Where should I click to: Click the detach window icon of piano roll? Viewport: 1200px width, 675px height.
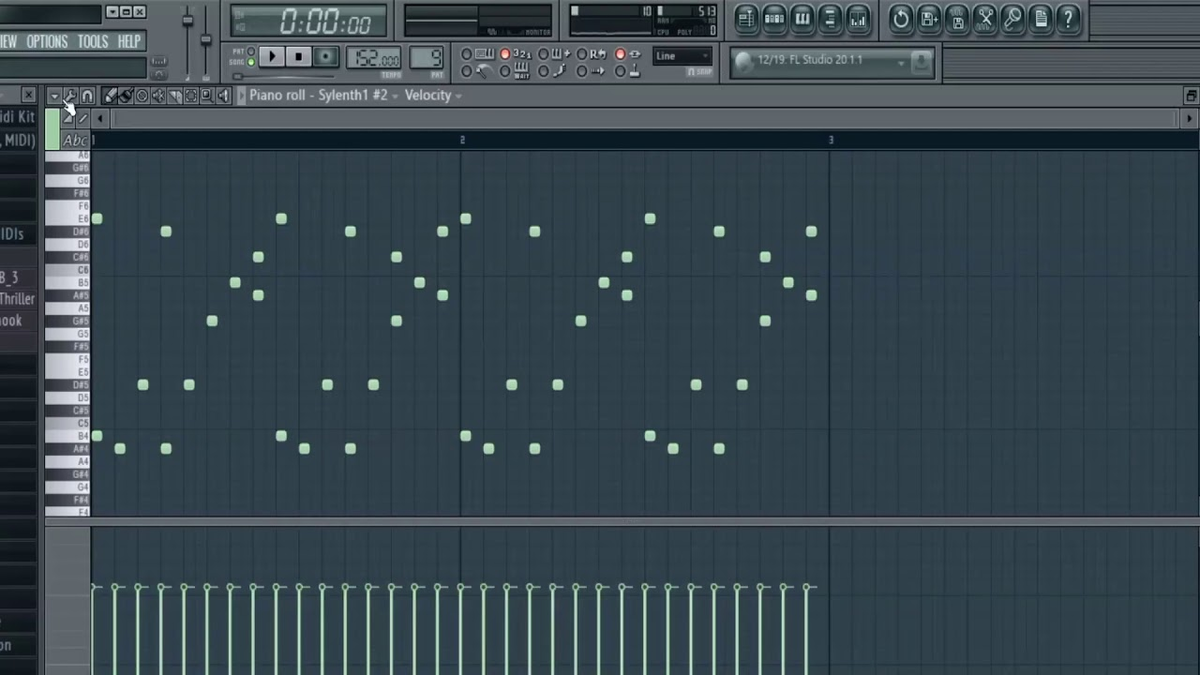tap(1191, 96)
